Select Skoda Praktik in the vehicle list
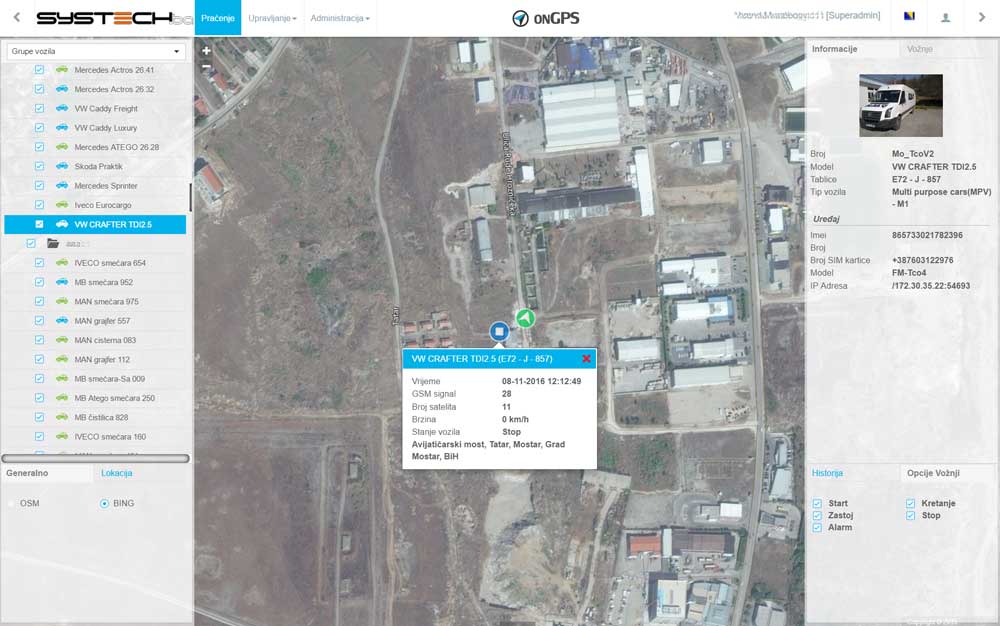This screenshot has width=1000, height=626. (98, 166)
